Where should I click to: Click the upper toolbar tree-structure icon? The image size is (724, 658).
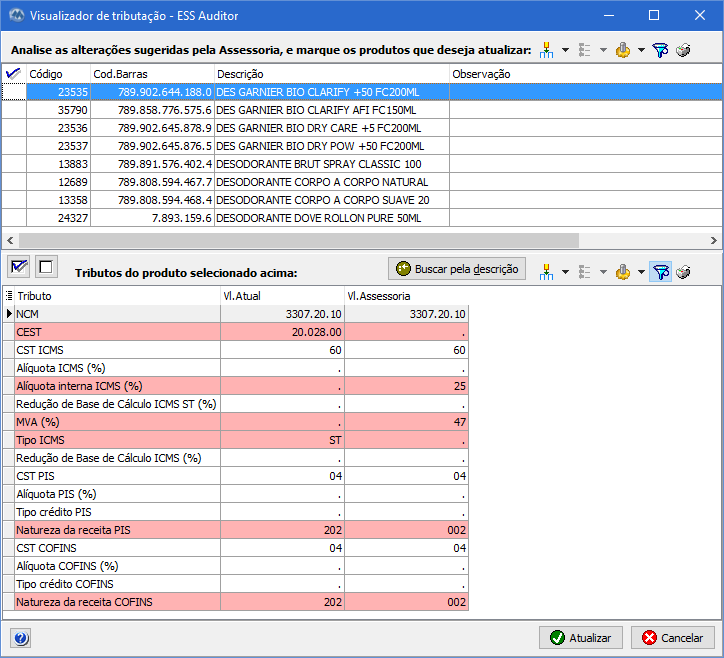pyautogui.click(x=546, y=50)
